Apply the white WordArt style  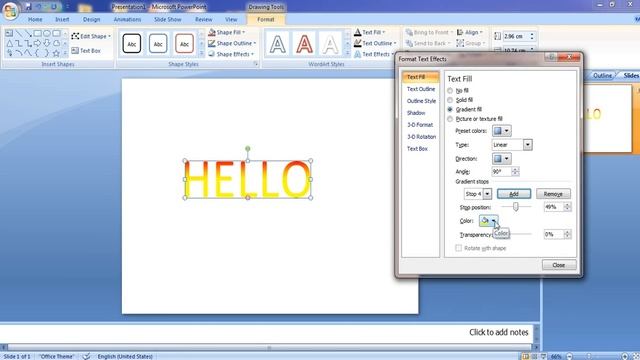pyautogui.click(x=330, y=44)
